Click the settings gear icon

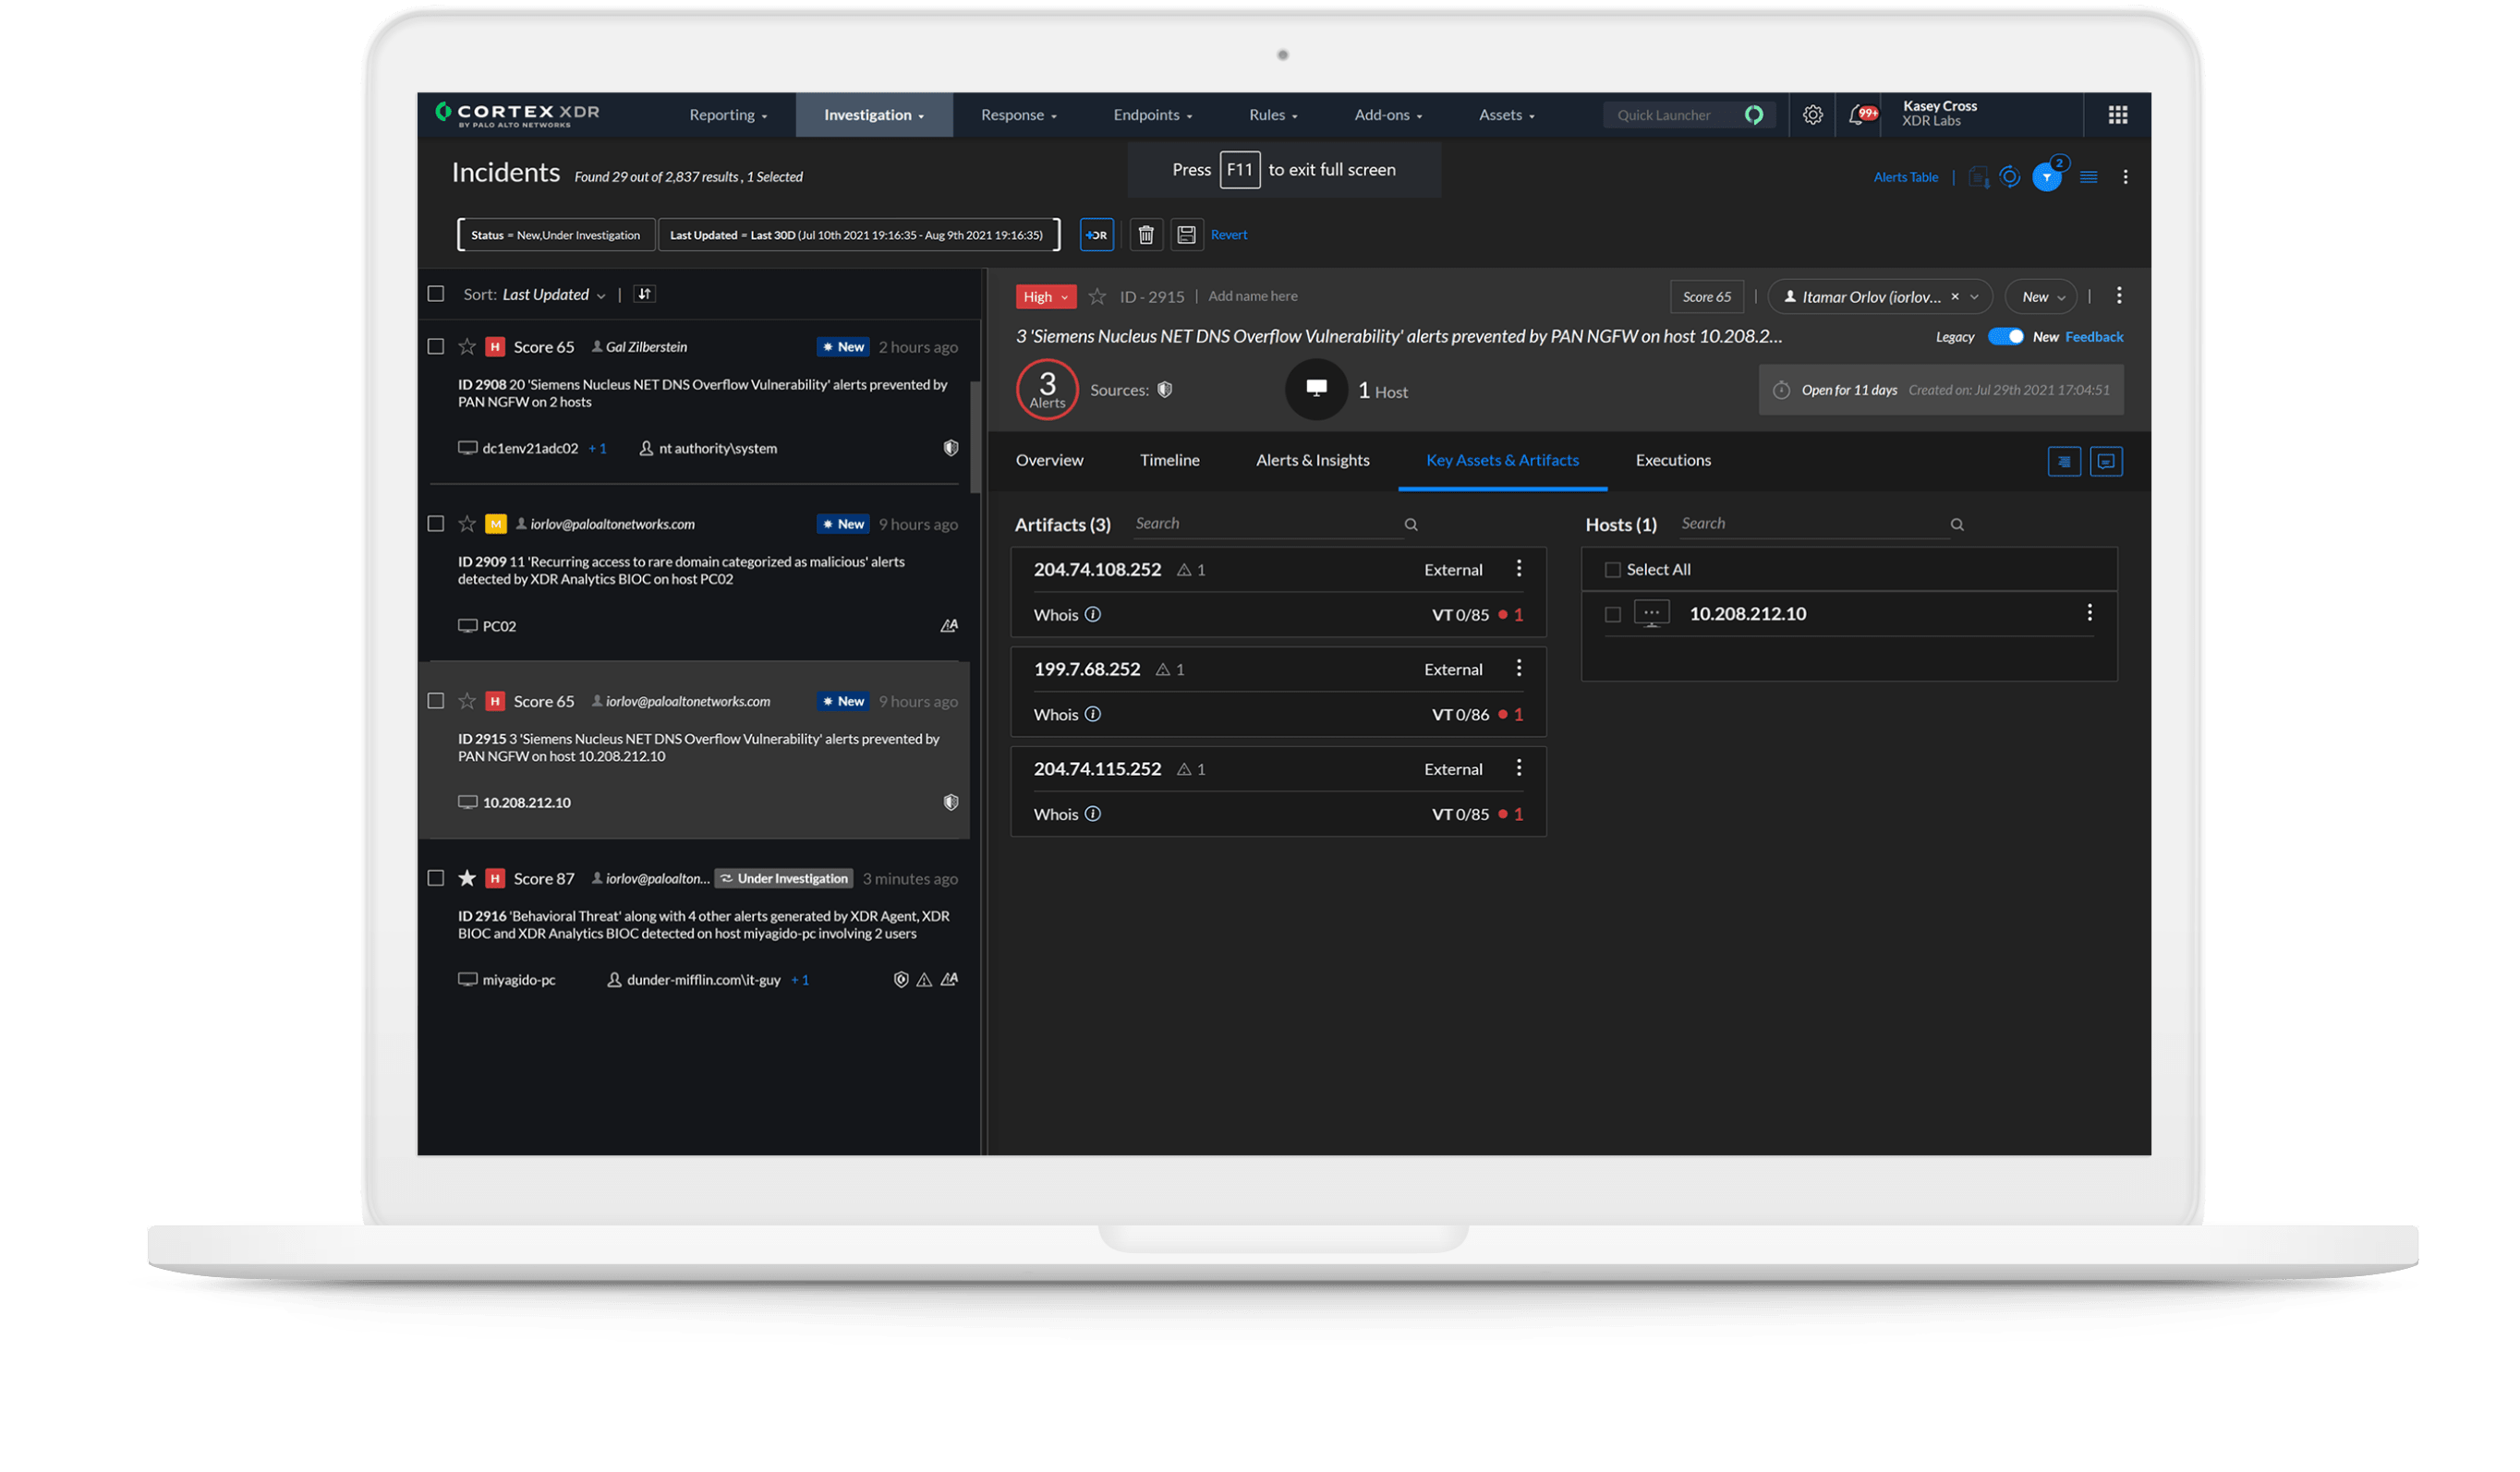pos(1812,115)
